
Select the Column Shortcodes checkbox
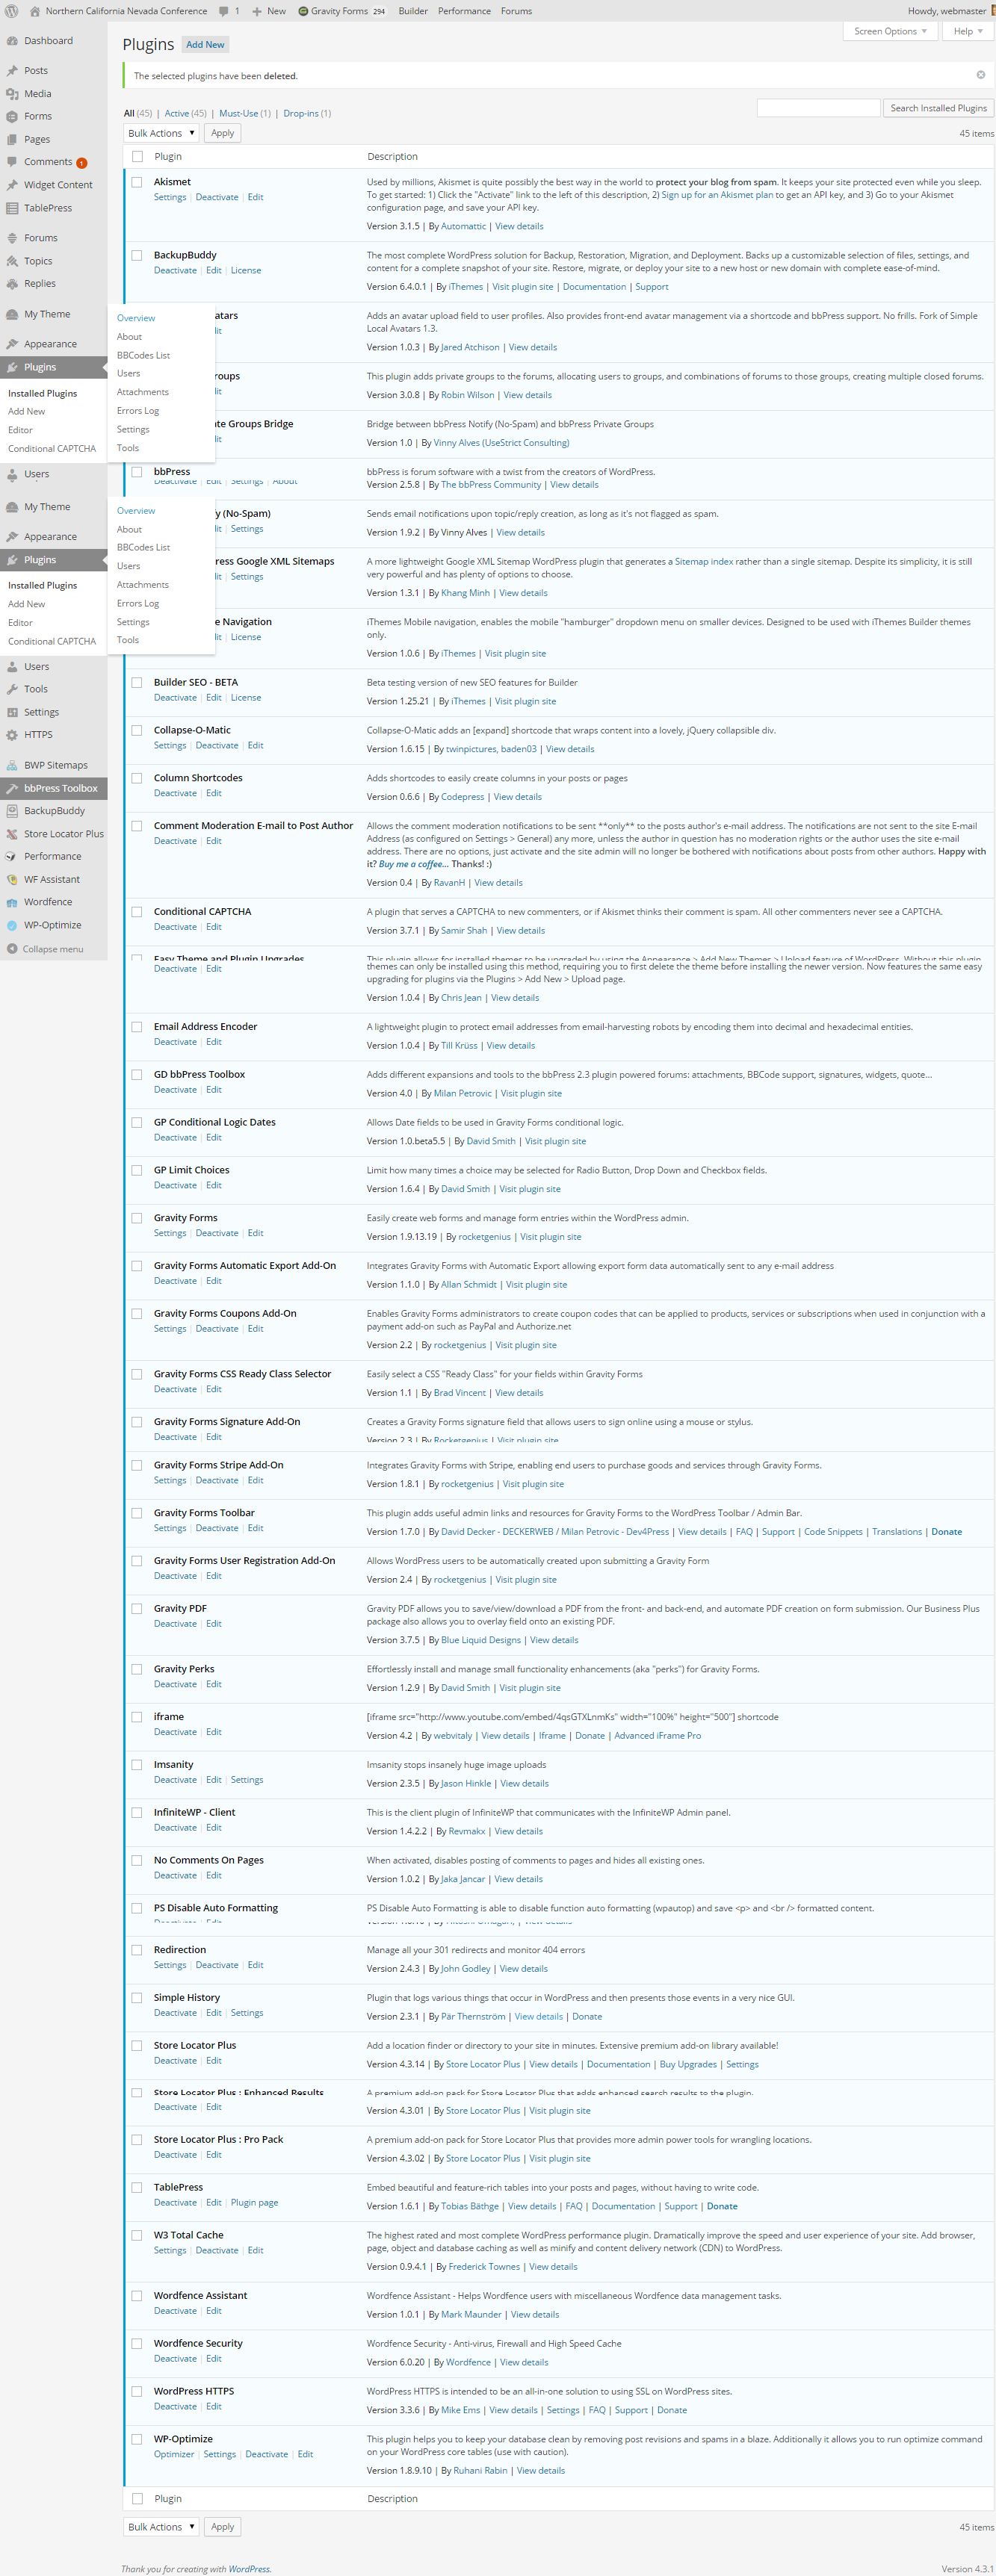137,778
